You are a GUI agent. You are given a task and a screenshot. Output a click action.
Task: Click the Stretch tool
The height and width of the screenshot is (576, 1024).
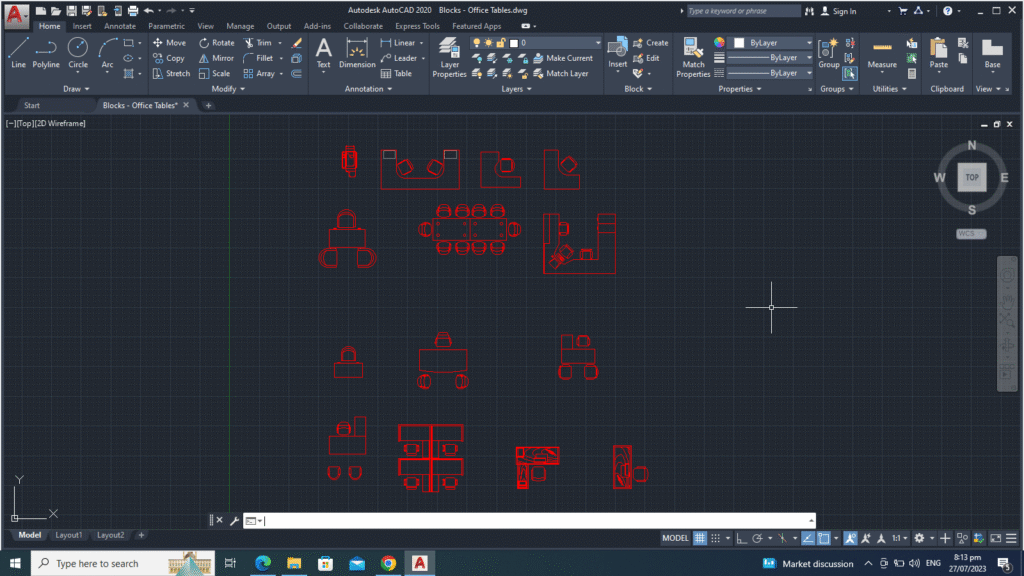tap(171, 74)
